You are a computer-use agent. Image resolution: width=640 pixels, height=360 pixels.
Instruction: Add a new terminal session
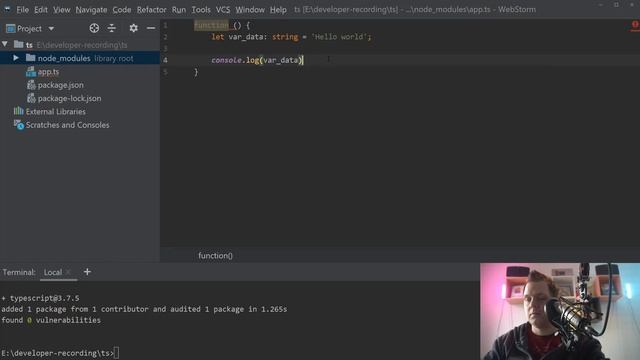click(x=87, y=272)
